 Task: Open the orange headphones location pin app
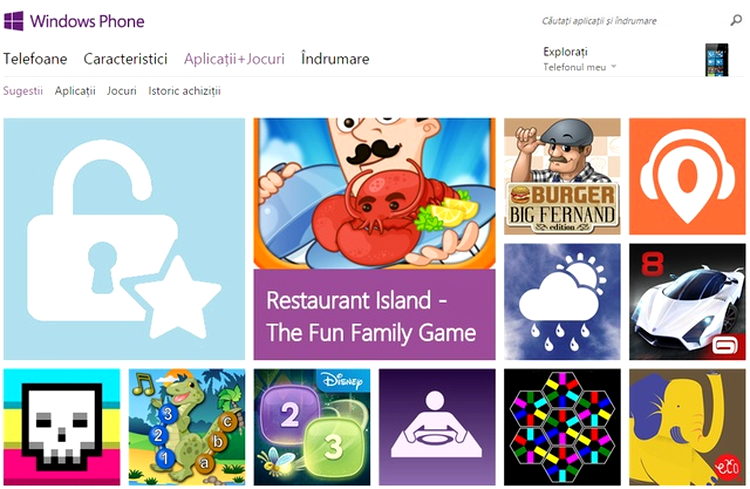[x=687, y=177]
